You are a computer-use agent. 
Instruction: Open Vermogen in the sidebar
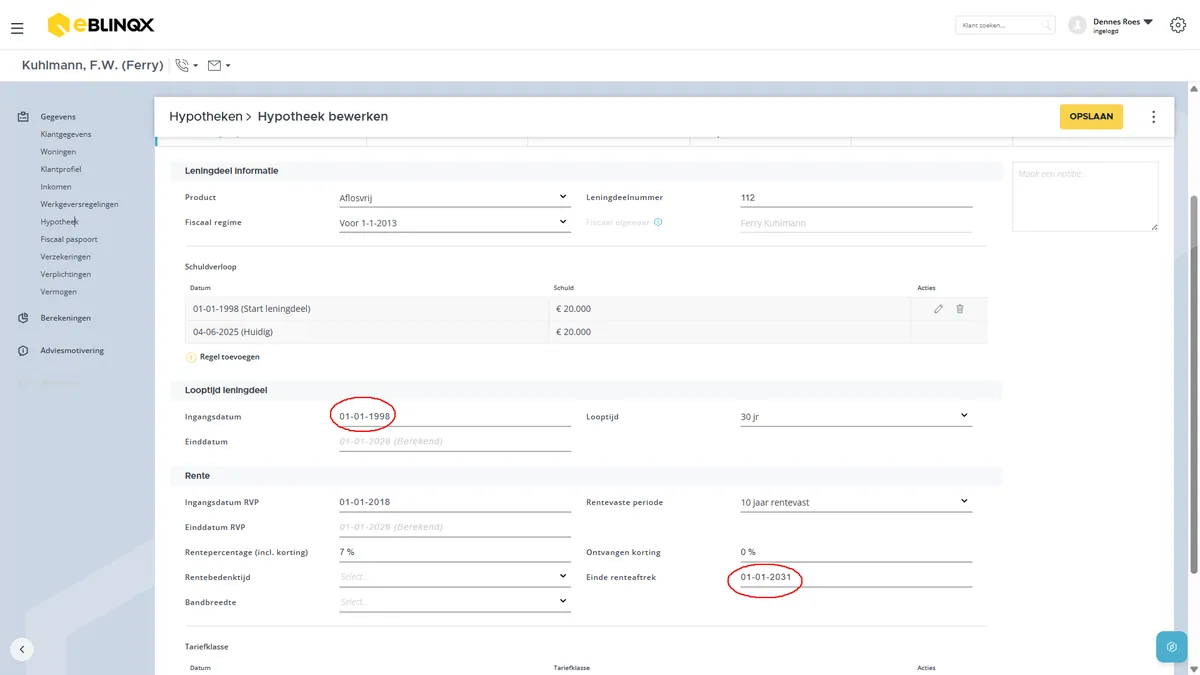click(59, 292)
